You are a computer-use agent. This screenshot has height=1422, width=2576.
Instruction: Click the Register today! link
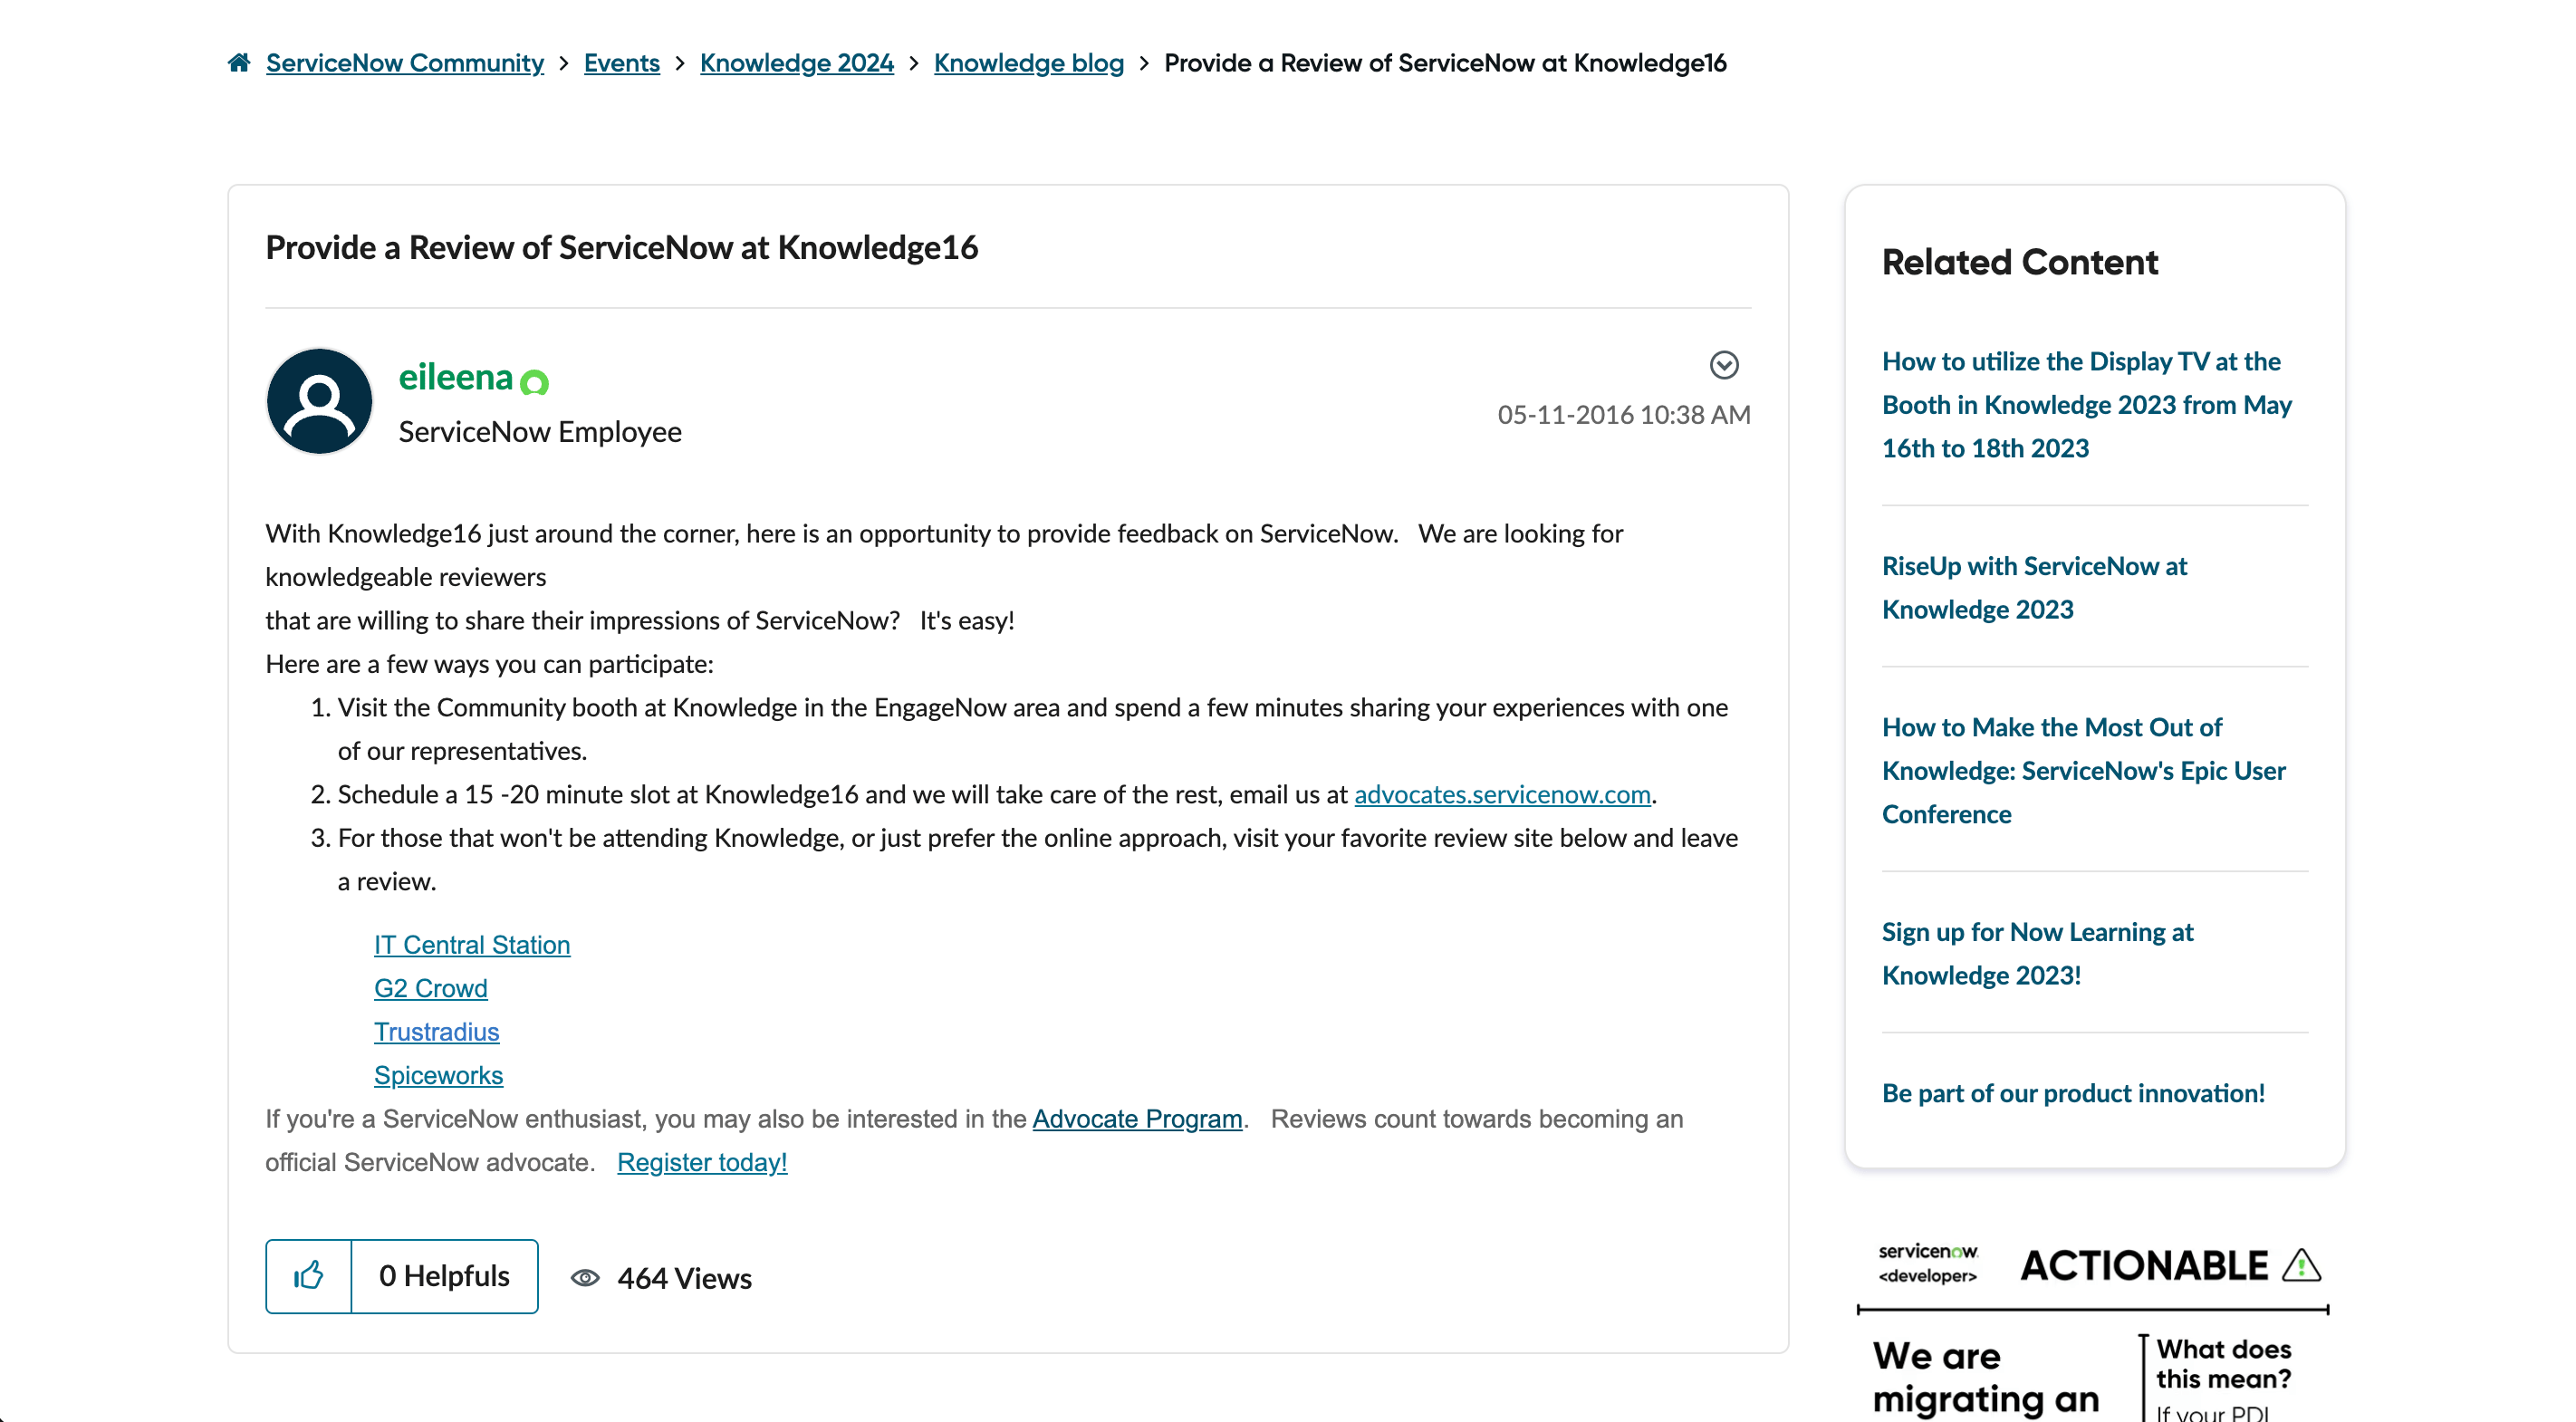point(702,1162)
